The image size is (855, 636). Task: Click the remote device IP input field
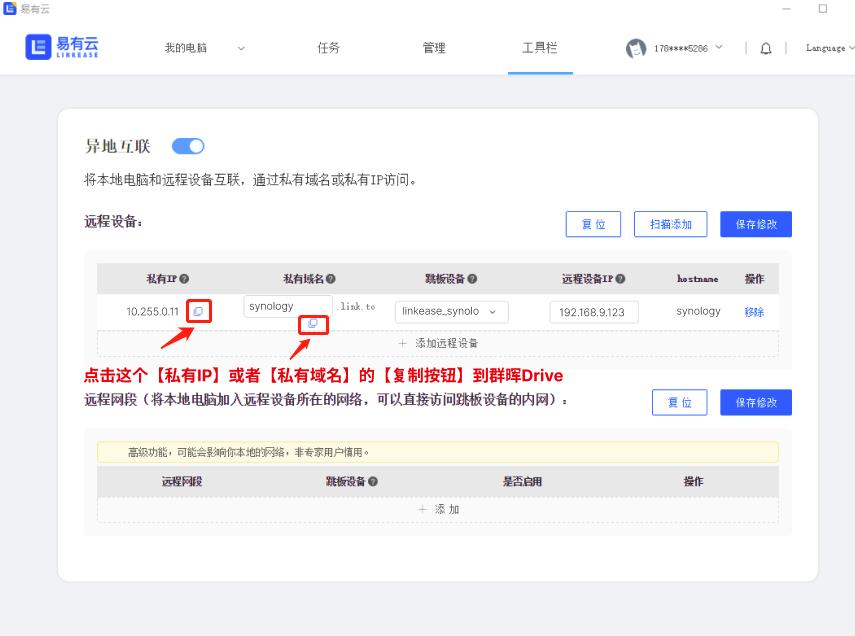pos(593,312)
